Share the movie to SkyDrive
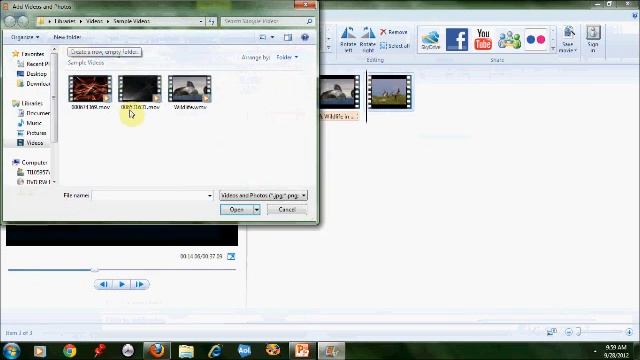 coord(431,40)
